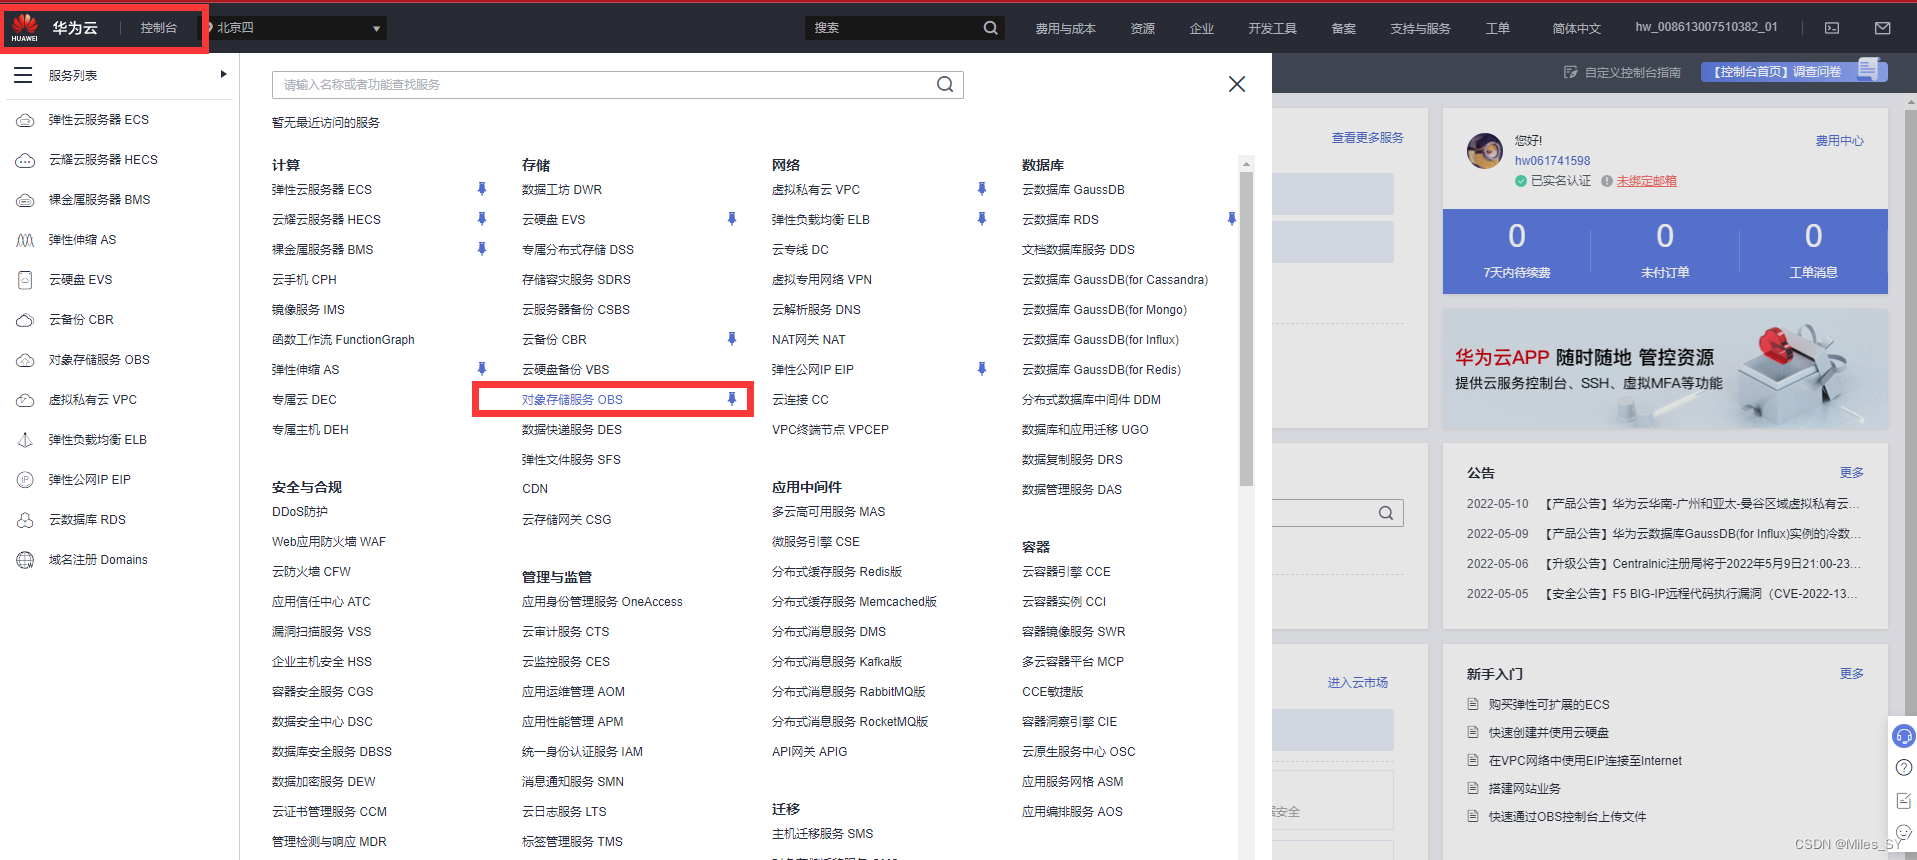
Task: Click the feedback edit floating icon
Action: click(1903, 800)
